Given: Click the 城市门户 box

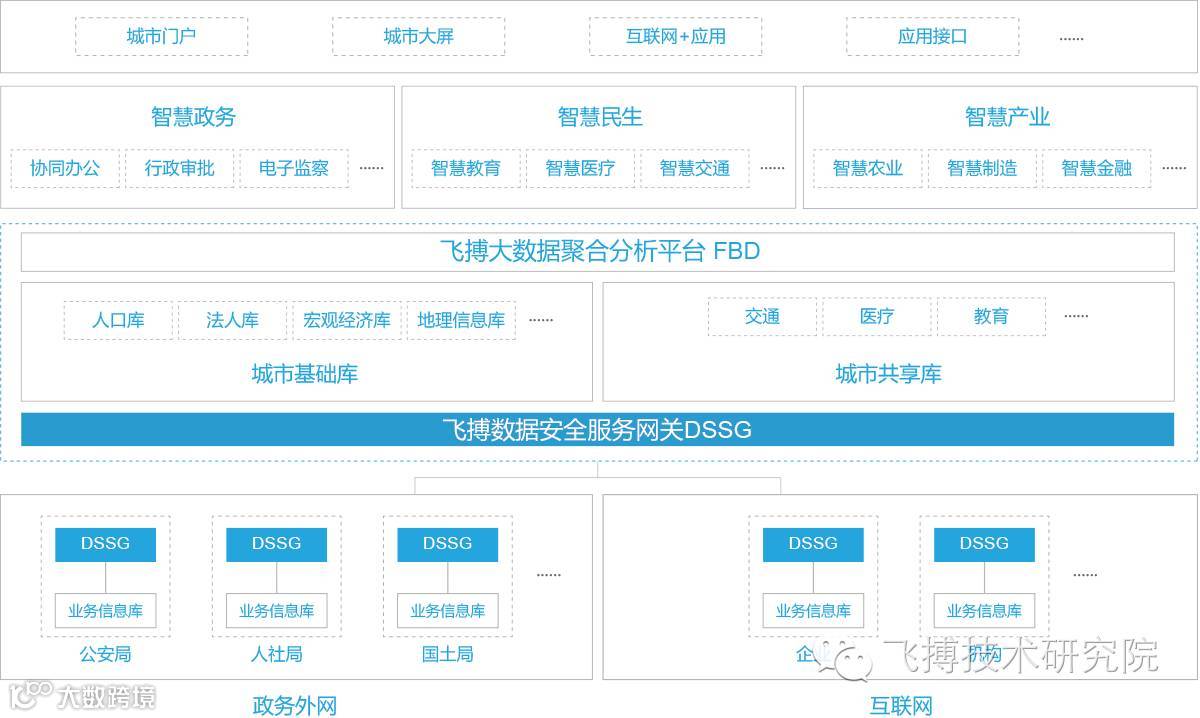Looking at the screenshot, I should pyautogui.click(x=161, y=36).
